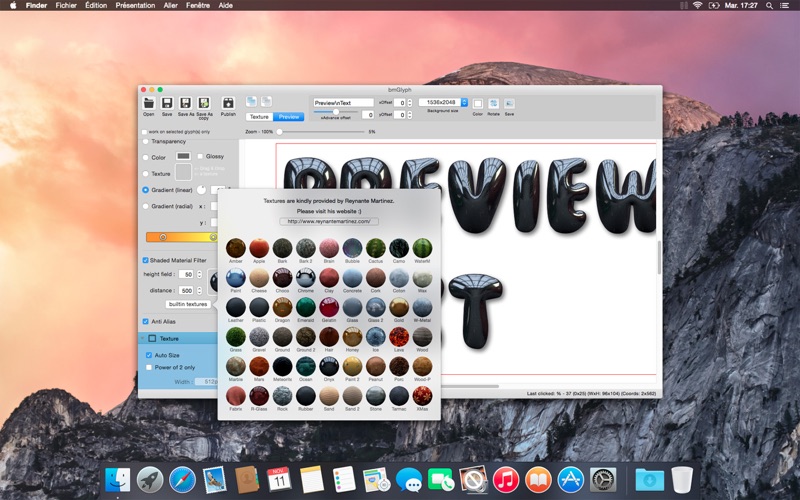
Task: Open the Fenêtre menu
Action: [x=198, y=5]
